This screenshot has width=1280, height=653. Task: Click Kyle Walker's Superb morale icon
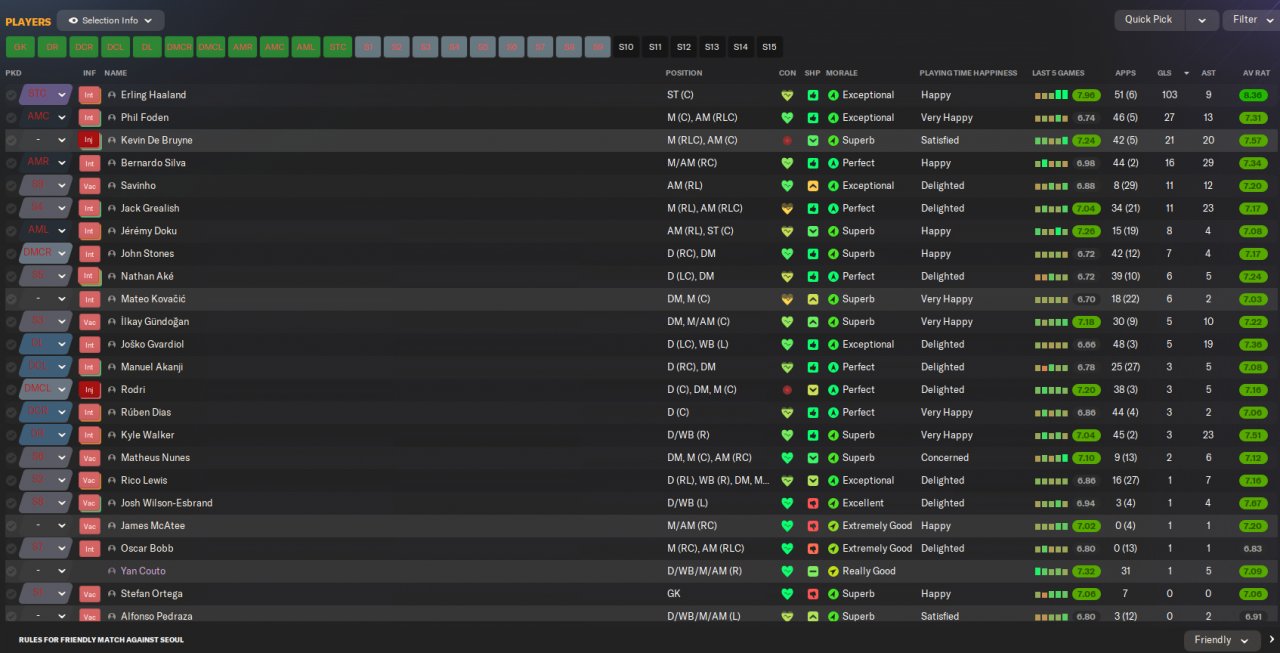tap(833, 435)
